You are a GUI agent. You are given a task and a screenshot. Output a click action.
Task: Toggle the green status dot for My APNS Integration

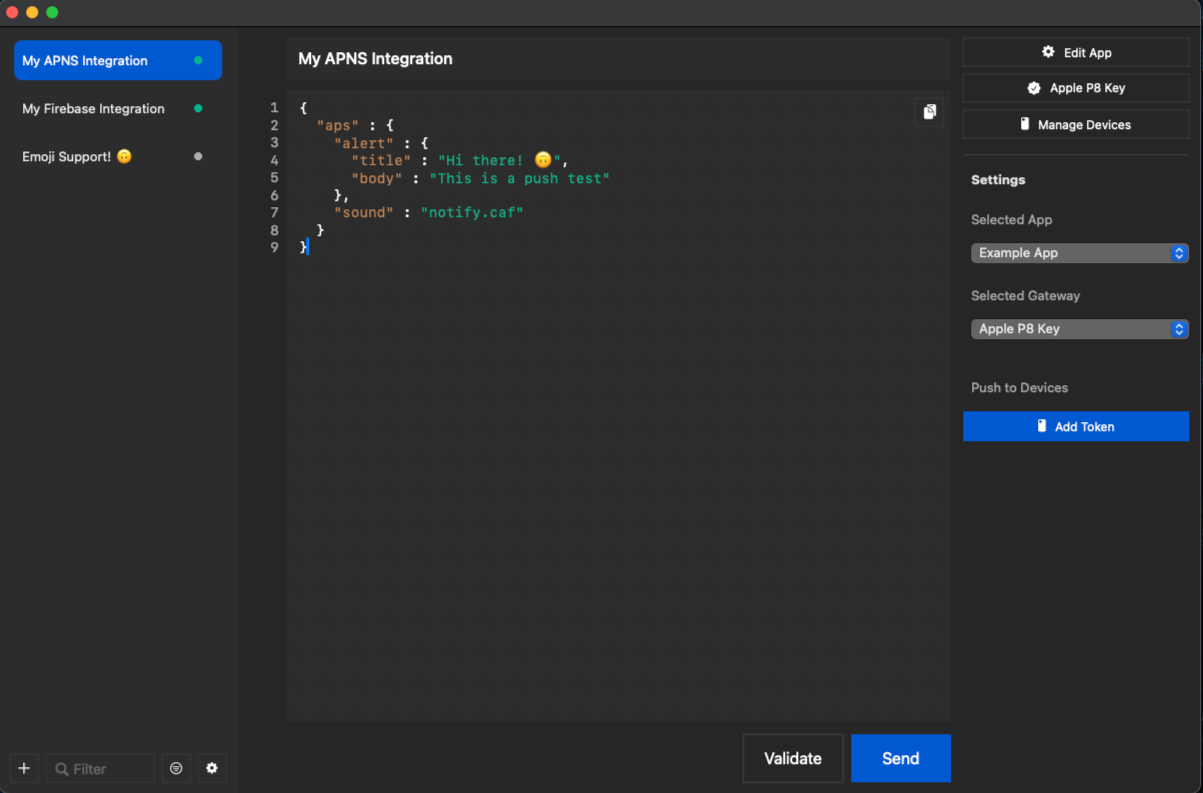[x=197, y=60]
